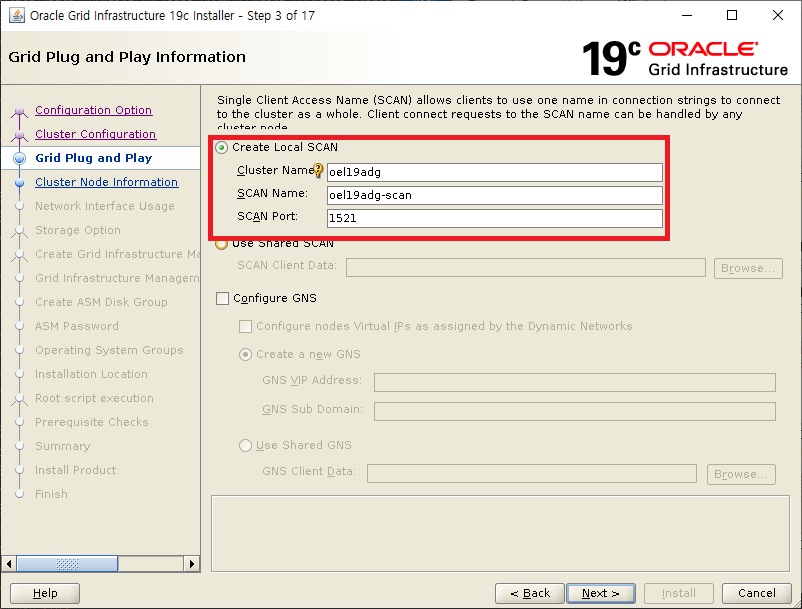
Task: Open the Cluster Configuration step link
Action: coord(96,134)
